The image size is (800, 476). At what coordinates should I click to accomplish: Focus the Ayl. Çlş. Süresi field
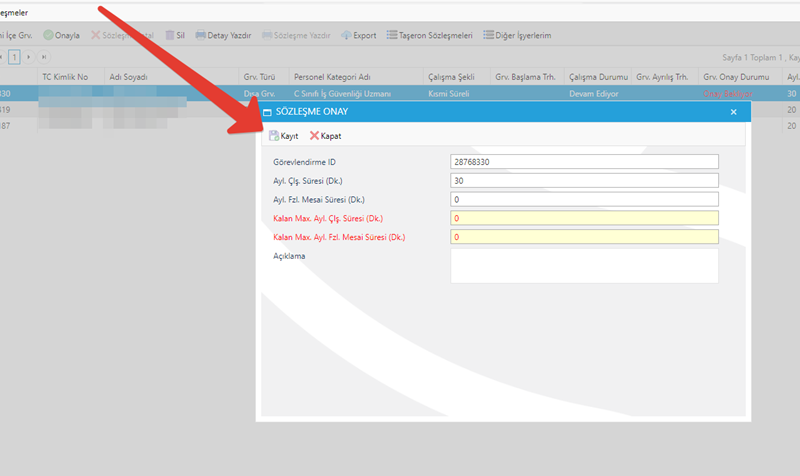(x=585, y=181)
